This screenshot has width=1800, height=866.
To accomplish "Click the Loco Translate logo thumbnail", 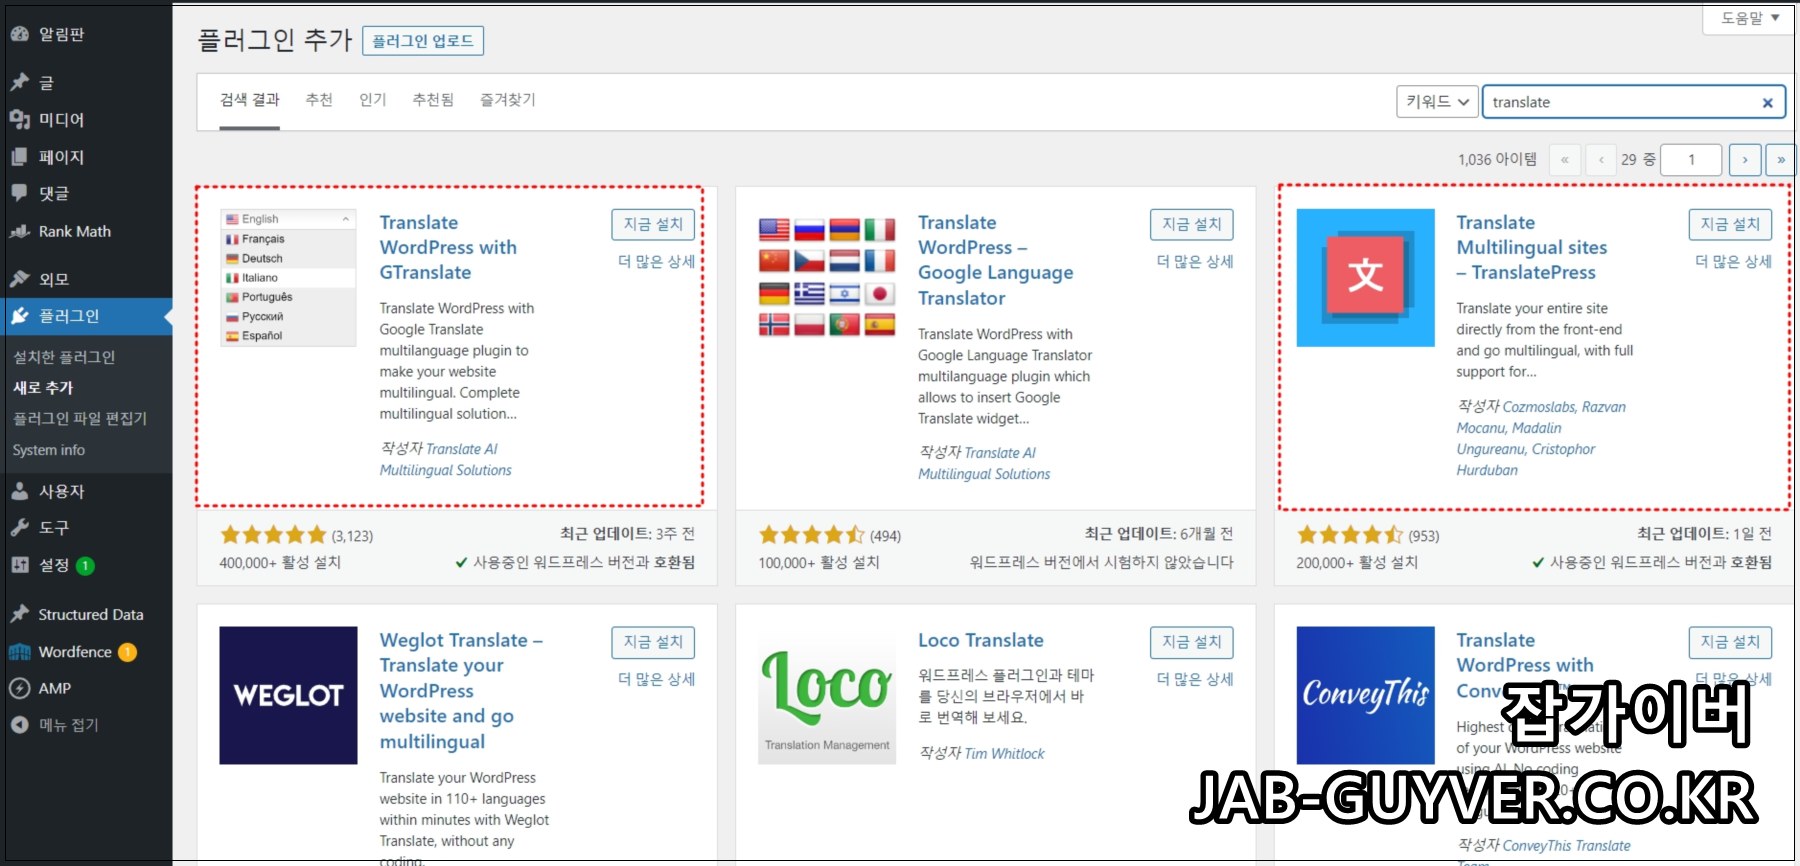I will pos(827,695).
